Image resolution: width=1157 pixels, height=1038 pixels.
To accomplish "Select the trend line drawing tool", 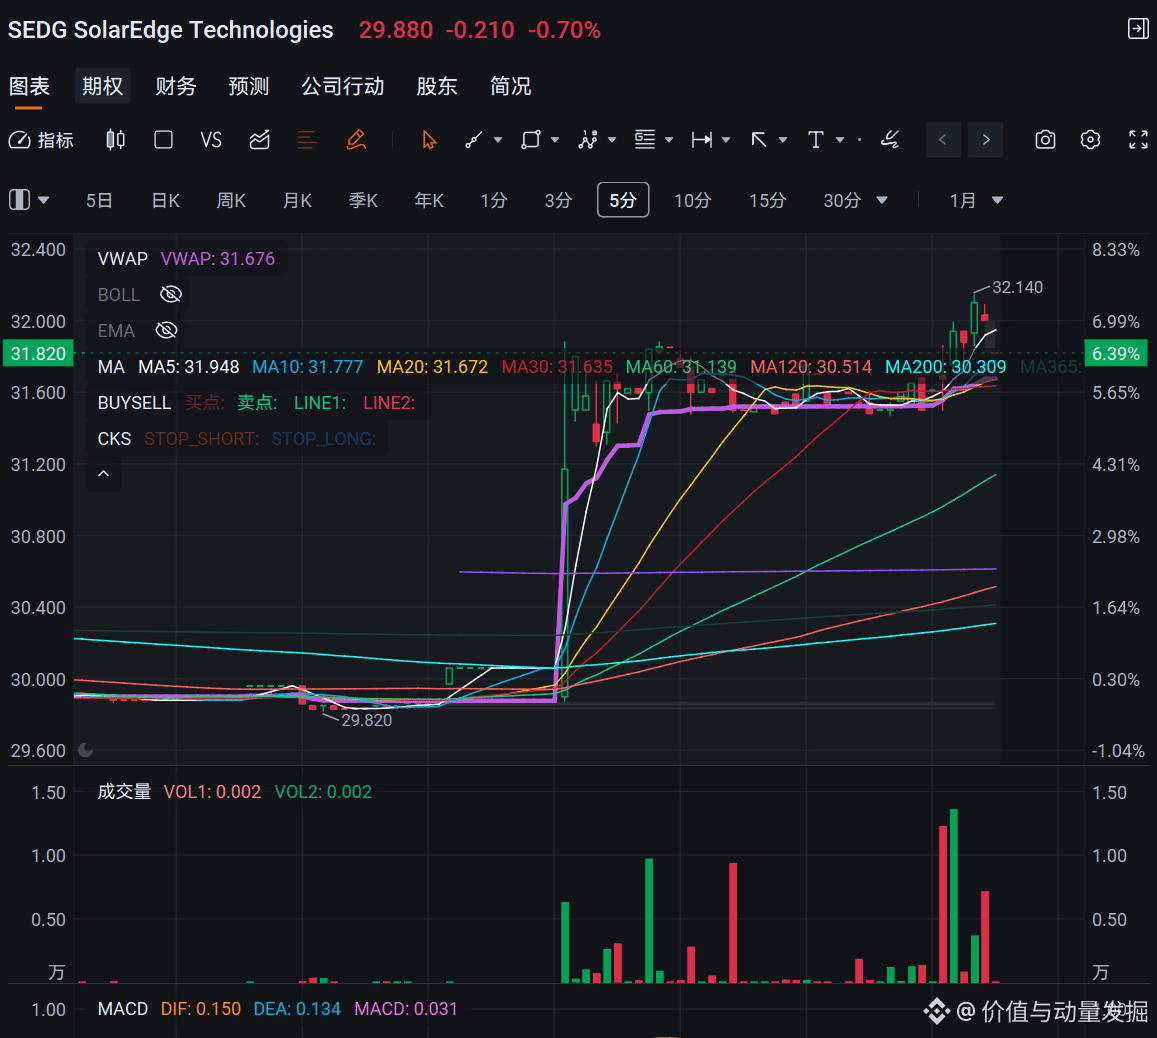I will point(474,139).
